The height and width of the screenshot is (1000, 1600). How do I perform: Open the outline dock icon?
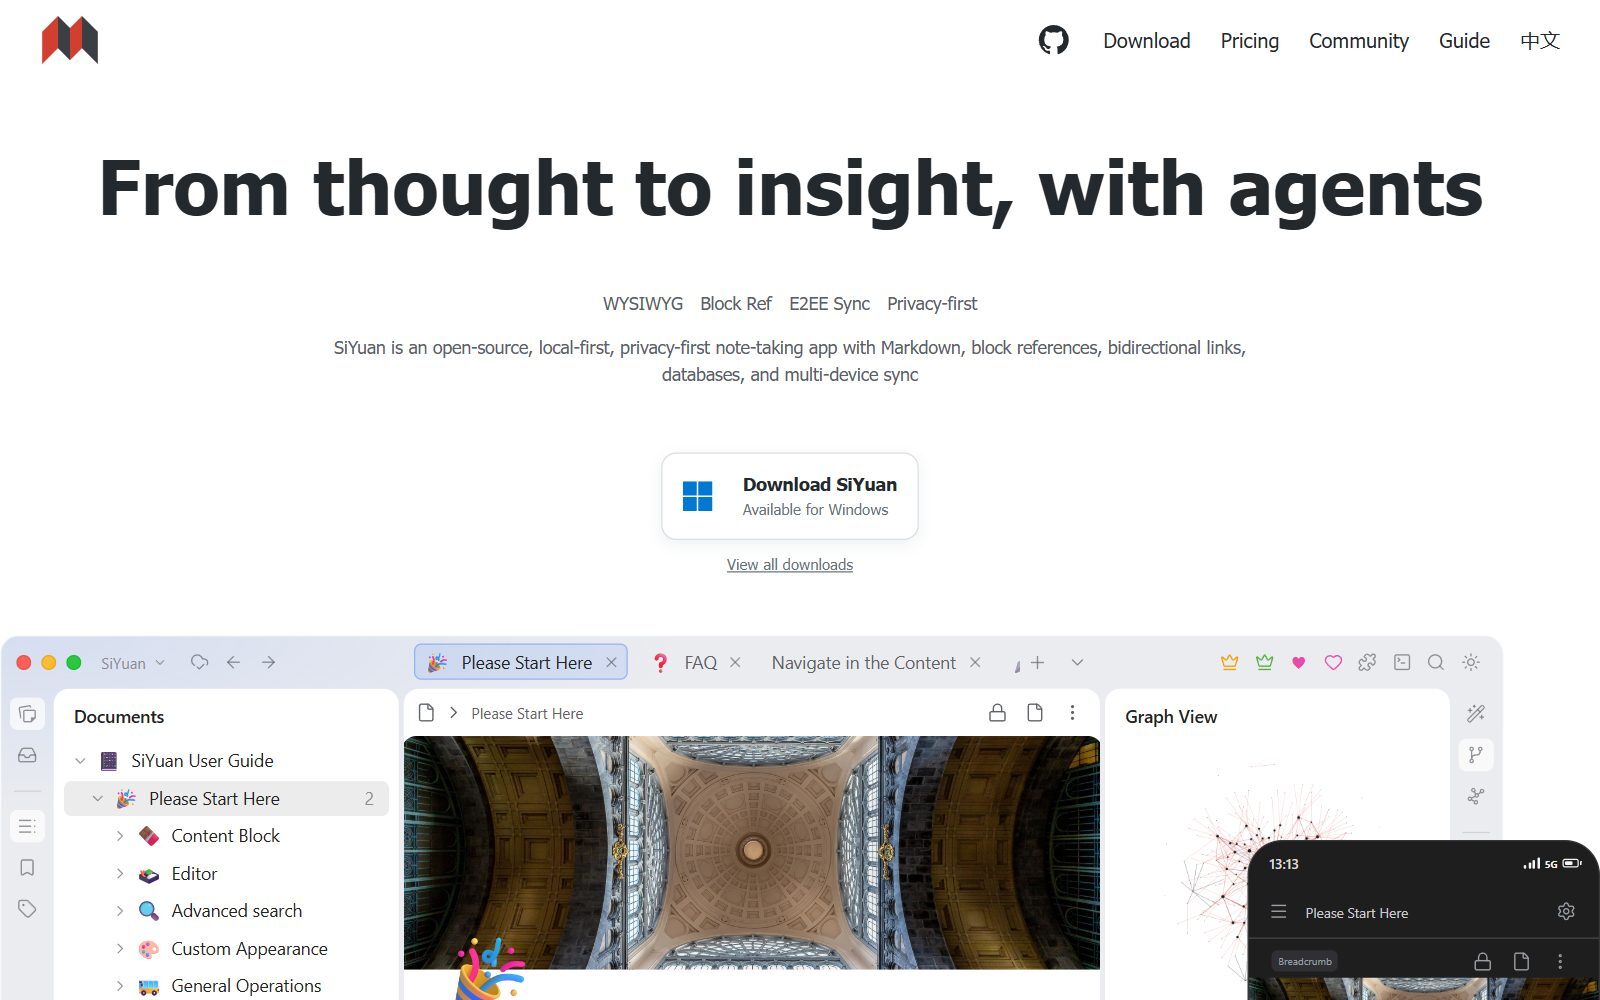click(27, 826)
